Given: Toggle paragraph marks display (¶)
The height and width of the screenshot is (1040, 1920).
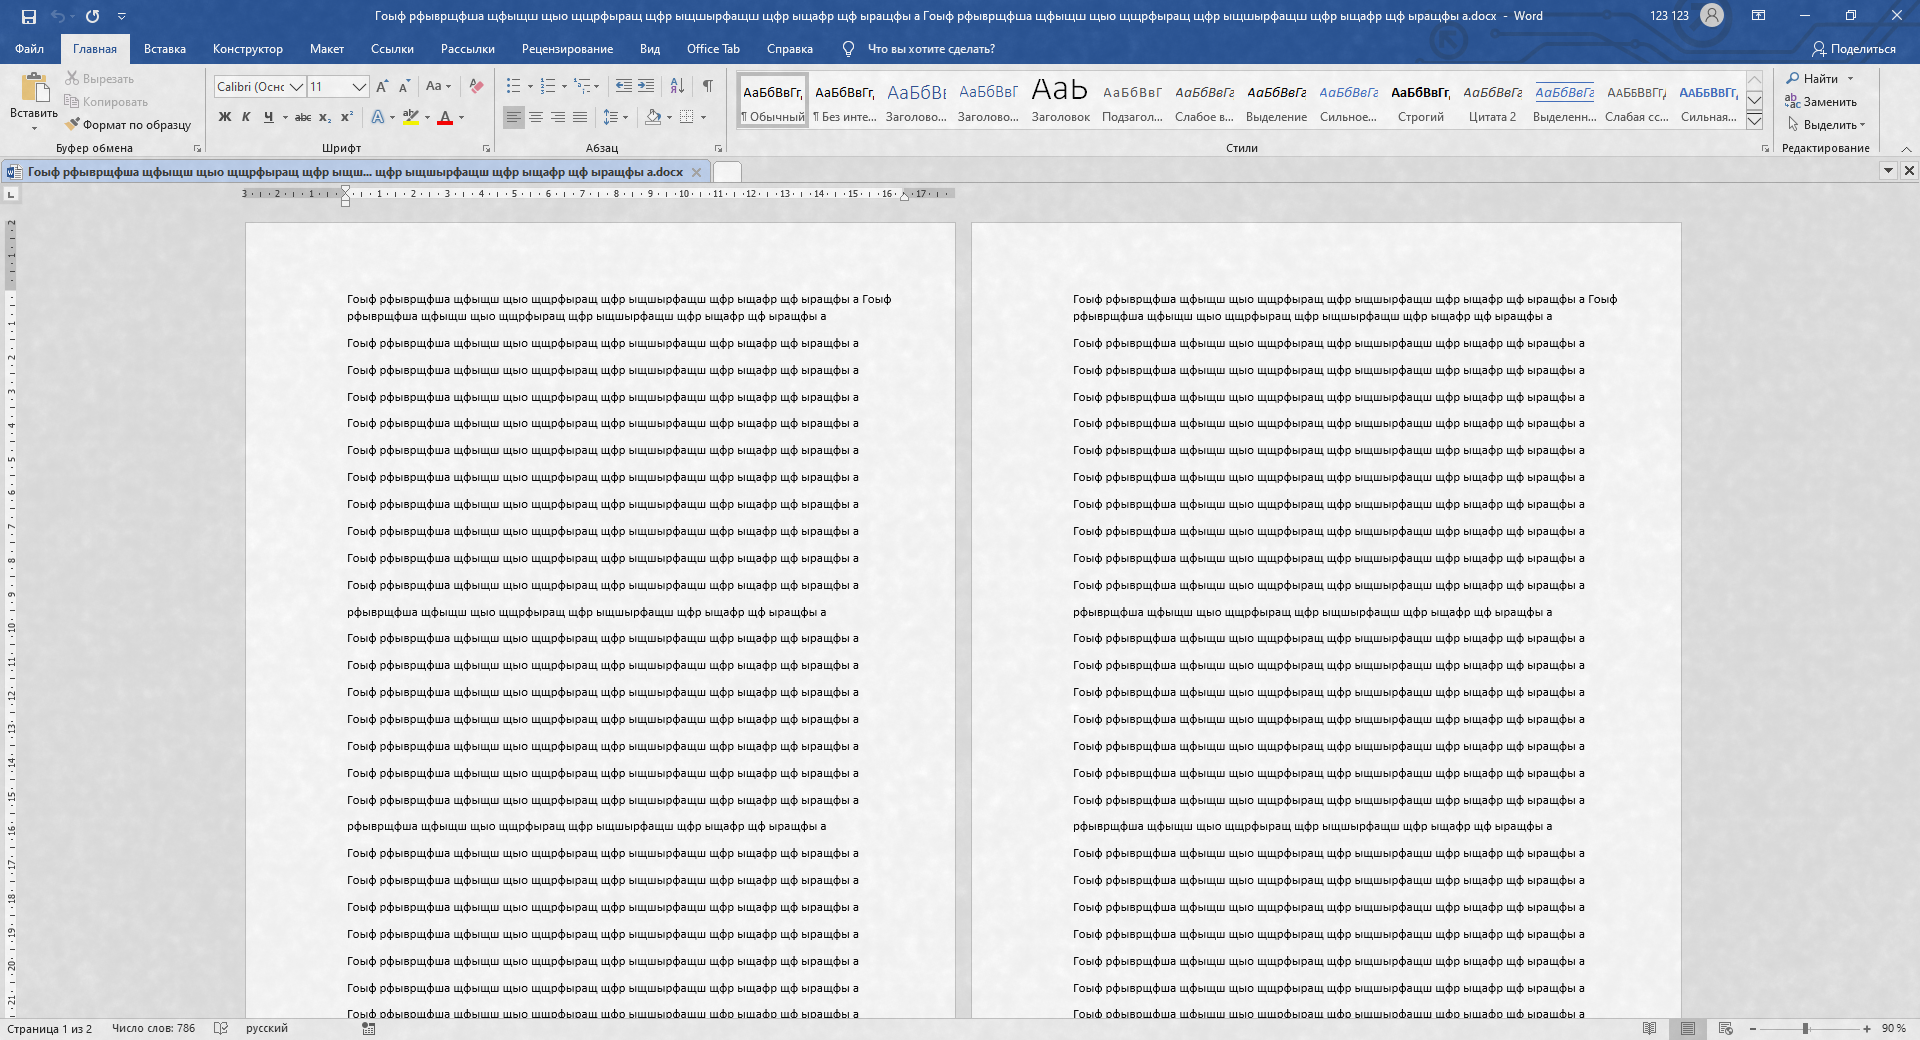Looking at the screenshot, I should click(x=708, y=86).
